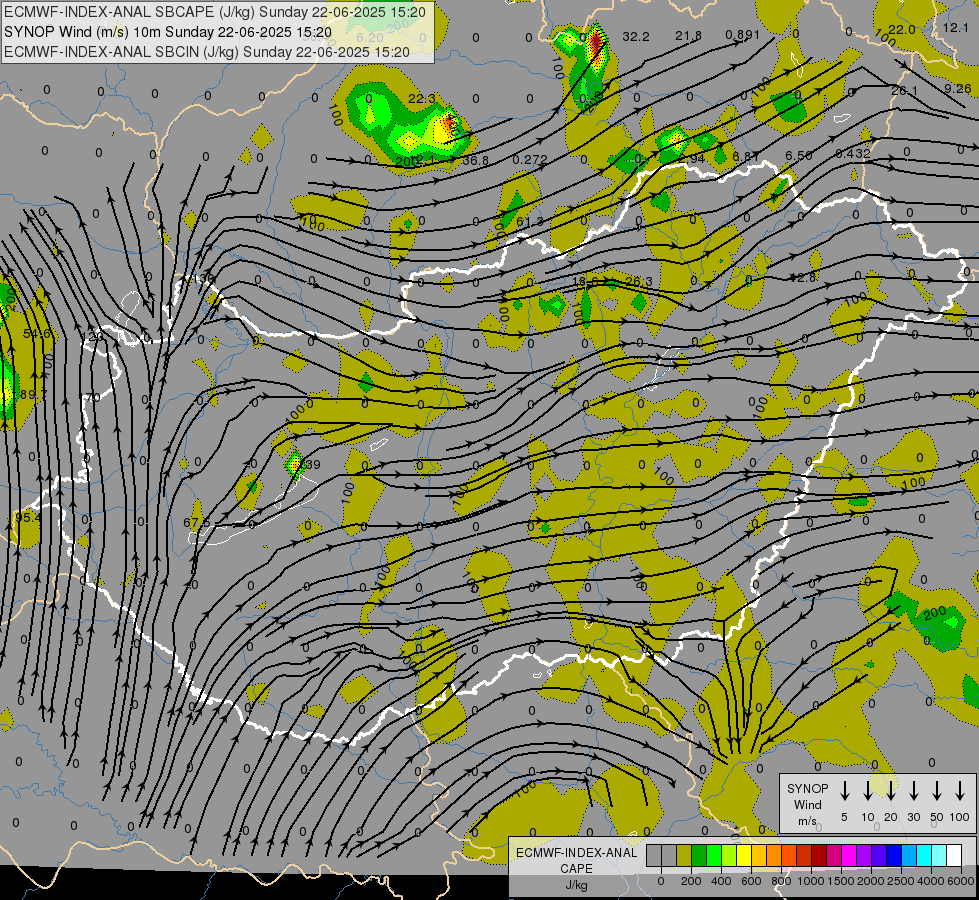979x900 pixels.
Task: Click the 89.7 value at left edge
Action: pyautogui.click(x=33, y=395)
